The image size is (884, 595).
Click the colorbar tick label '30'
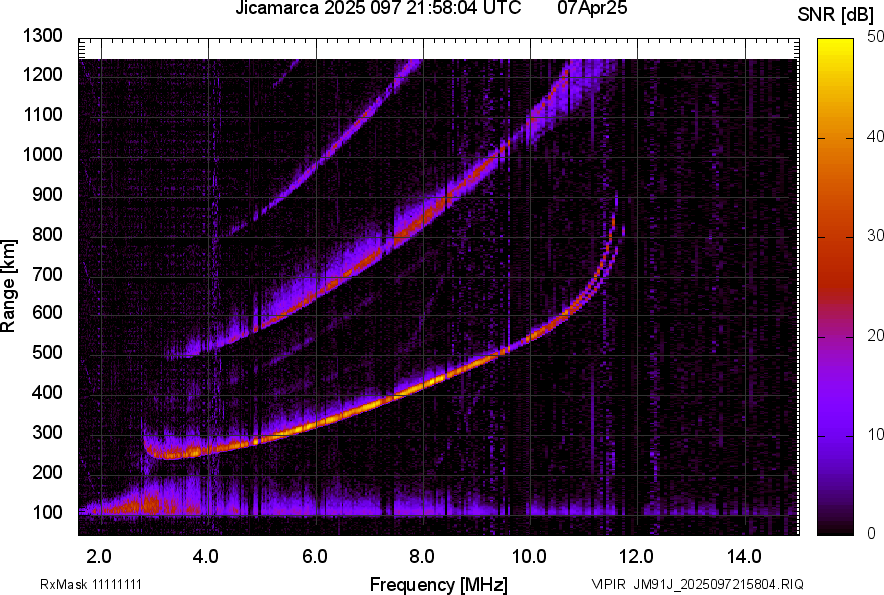875,236
